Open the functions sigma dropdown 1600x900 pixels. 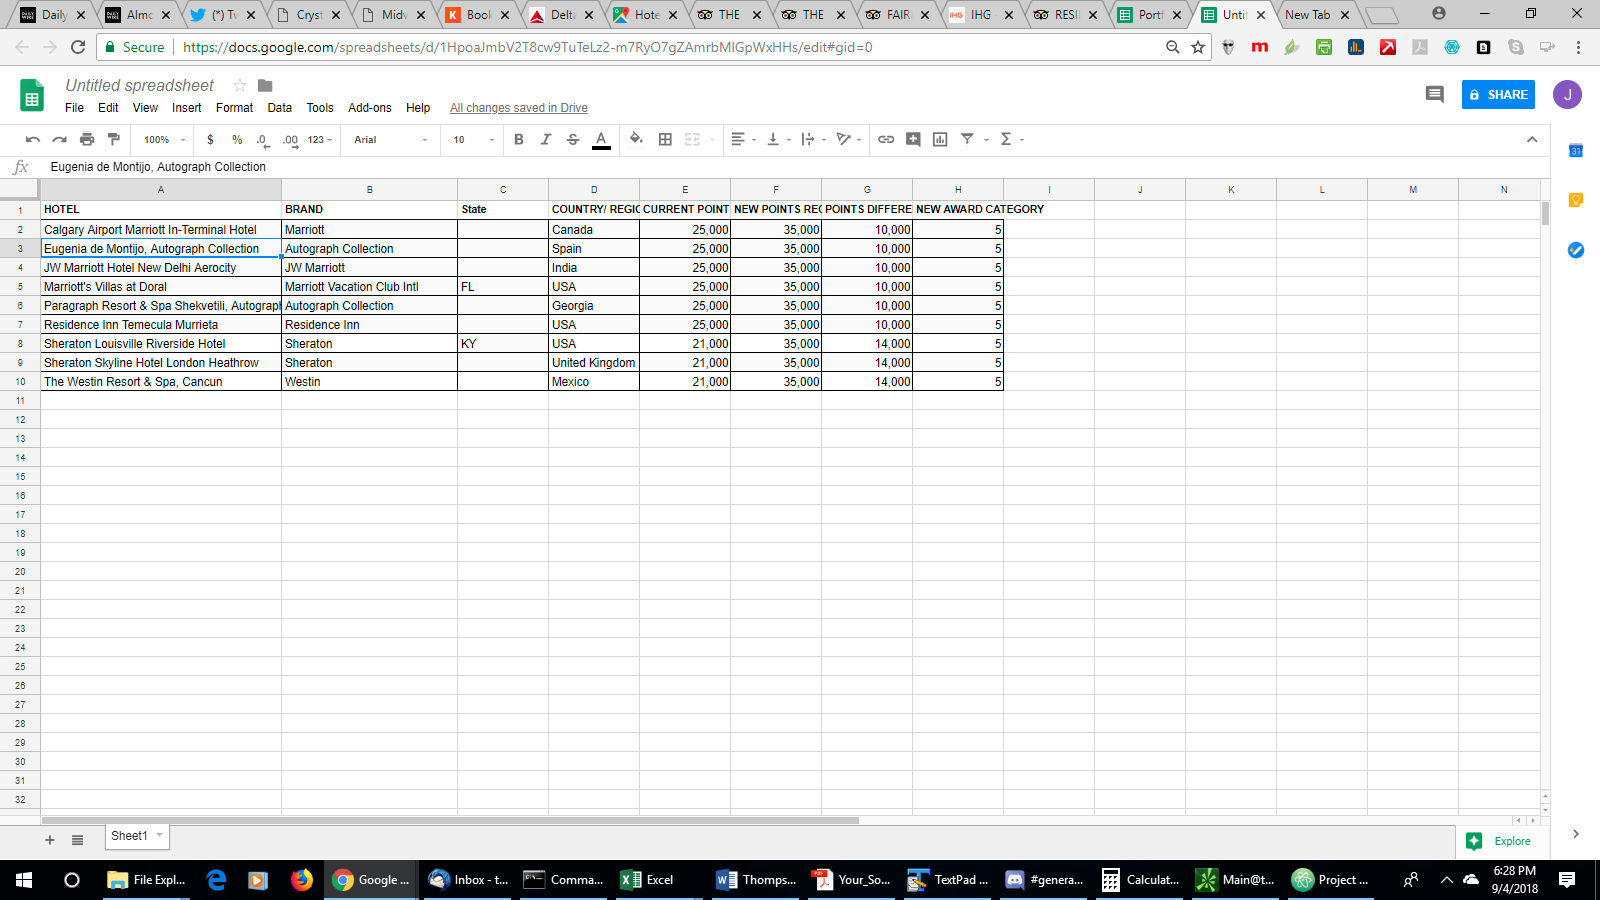coord(1012,139)
